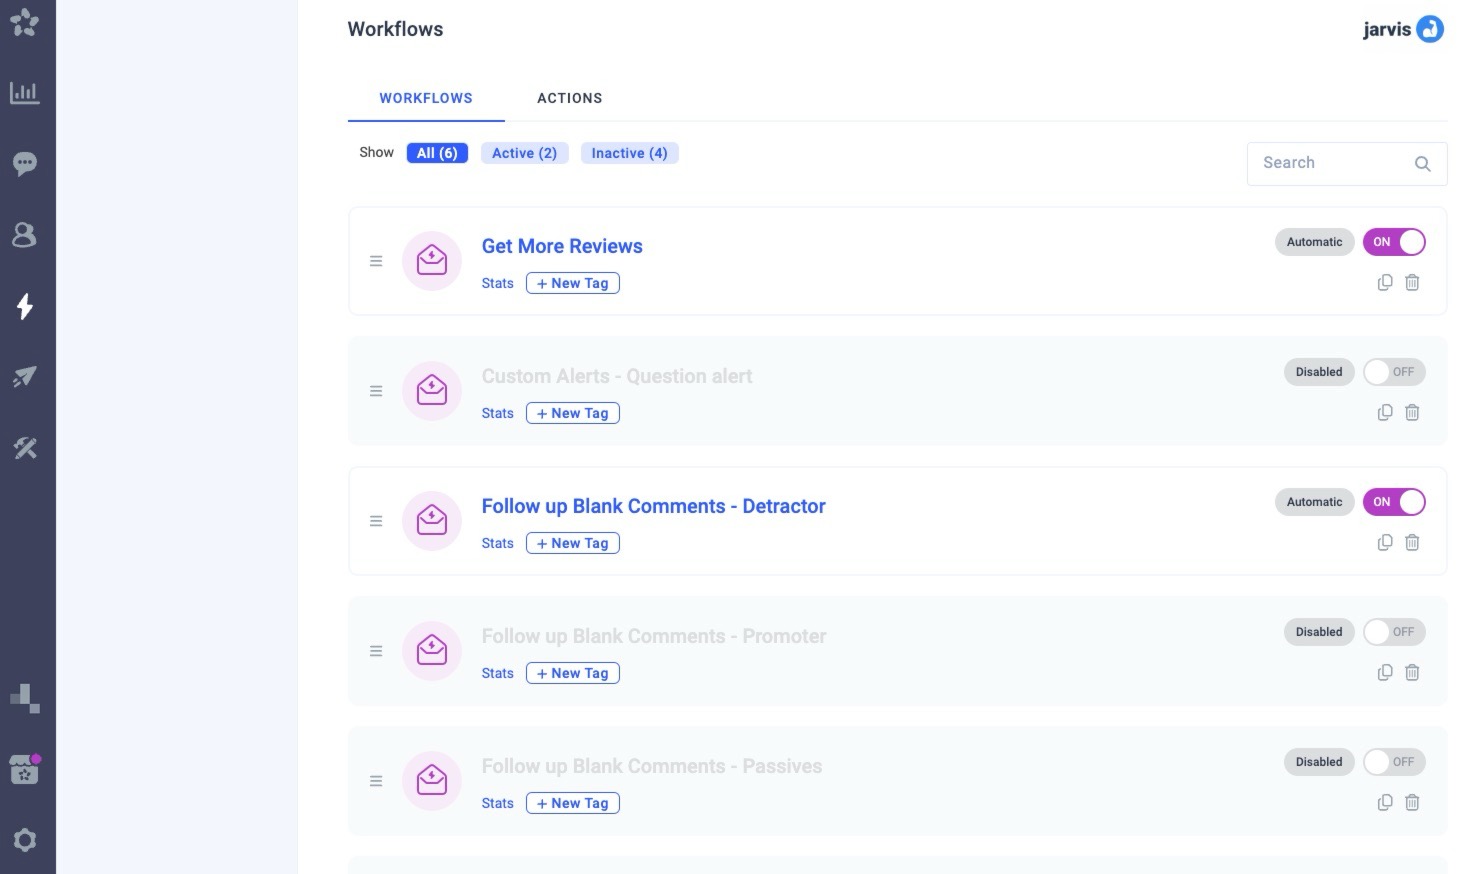Duplicate the Get More Reviews workflow
Viewport: 1482px width, 874px height.
[1385, 282]
